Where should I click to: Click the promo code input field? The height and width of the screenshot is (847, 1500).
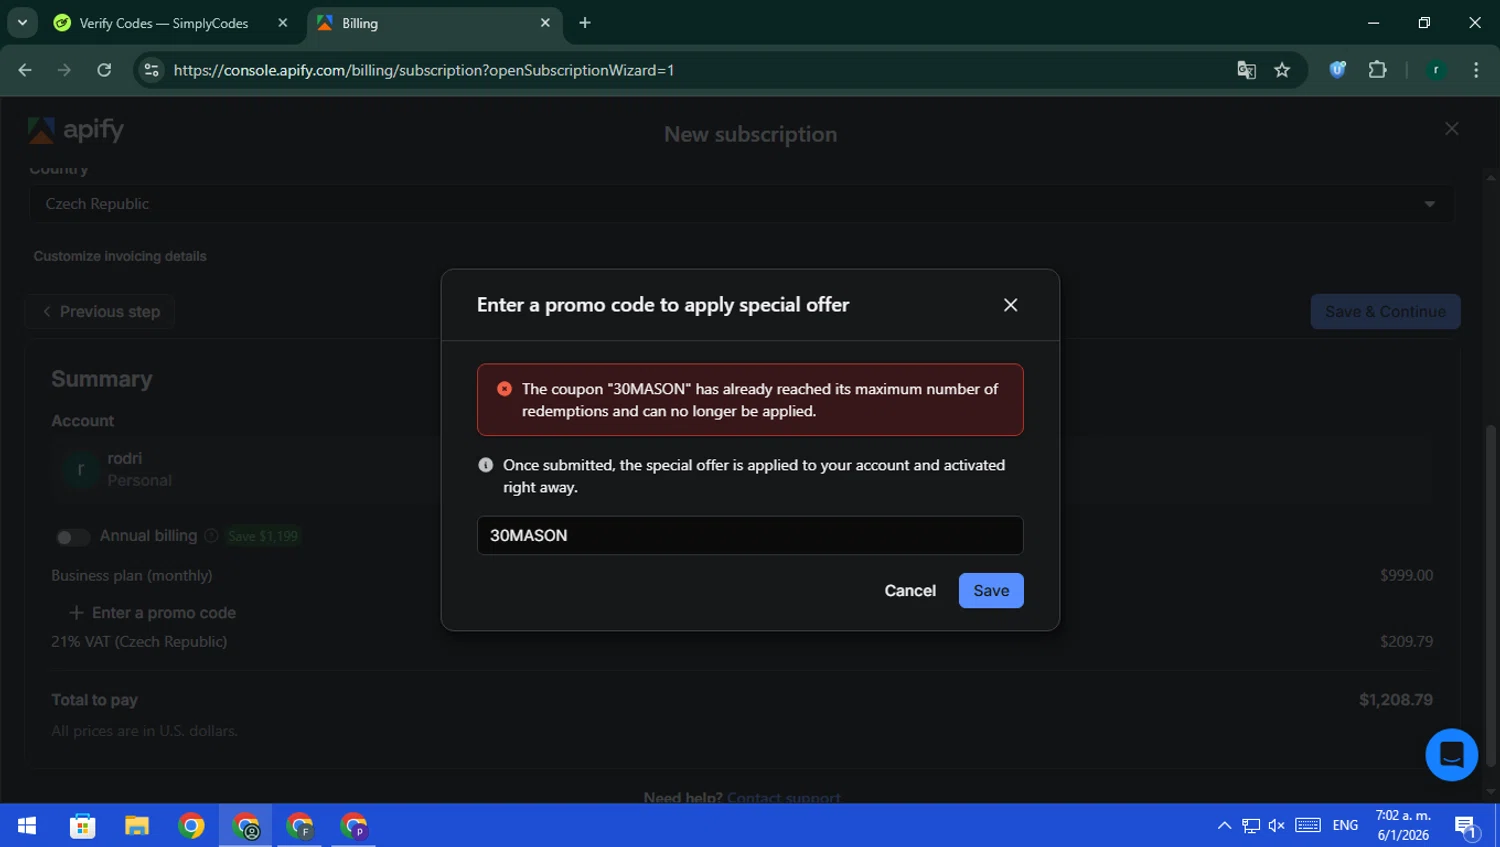[x=750, y=535]
